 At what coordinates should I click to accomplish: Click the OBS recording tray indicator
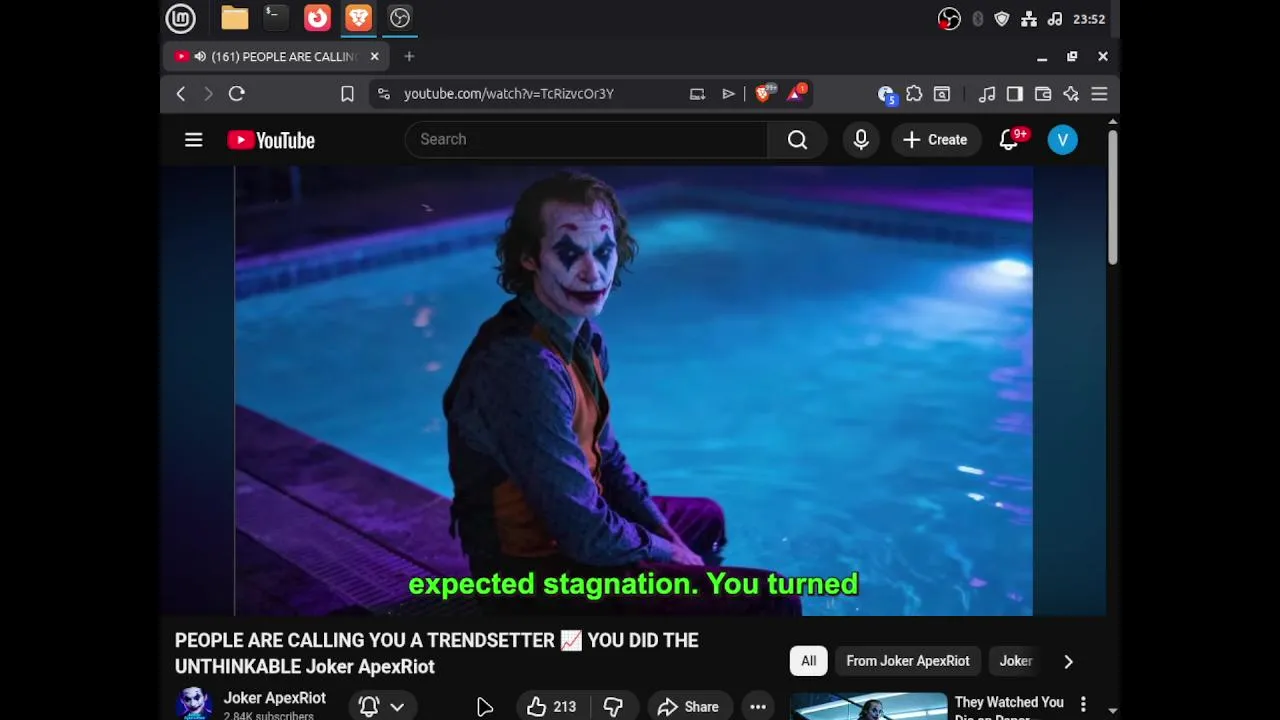[x=949, y=19]
